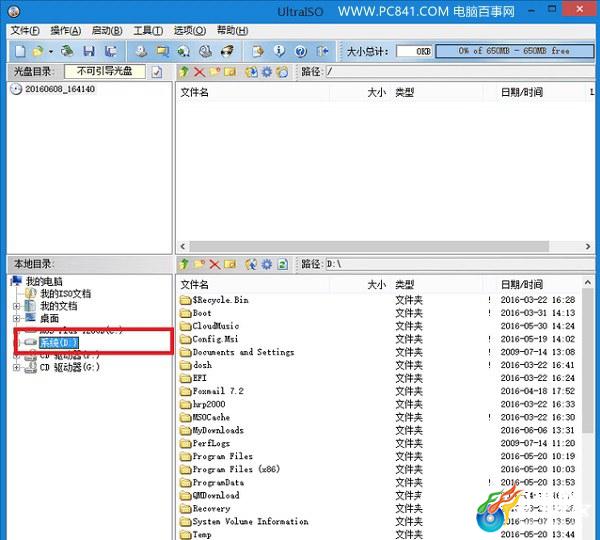Create a new image with the blank page icon
The image size is (600, 540).
coord(20,51)
